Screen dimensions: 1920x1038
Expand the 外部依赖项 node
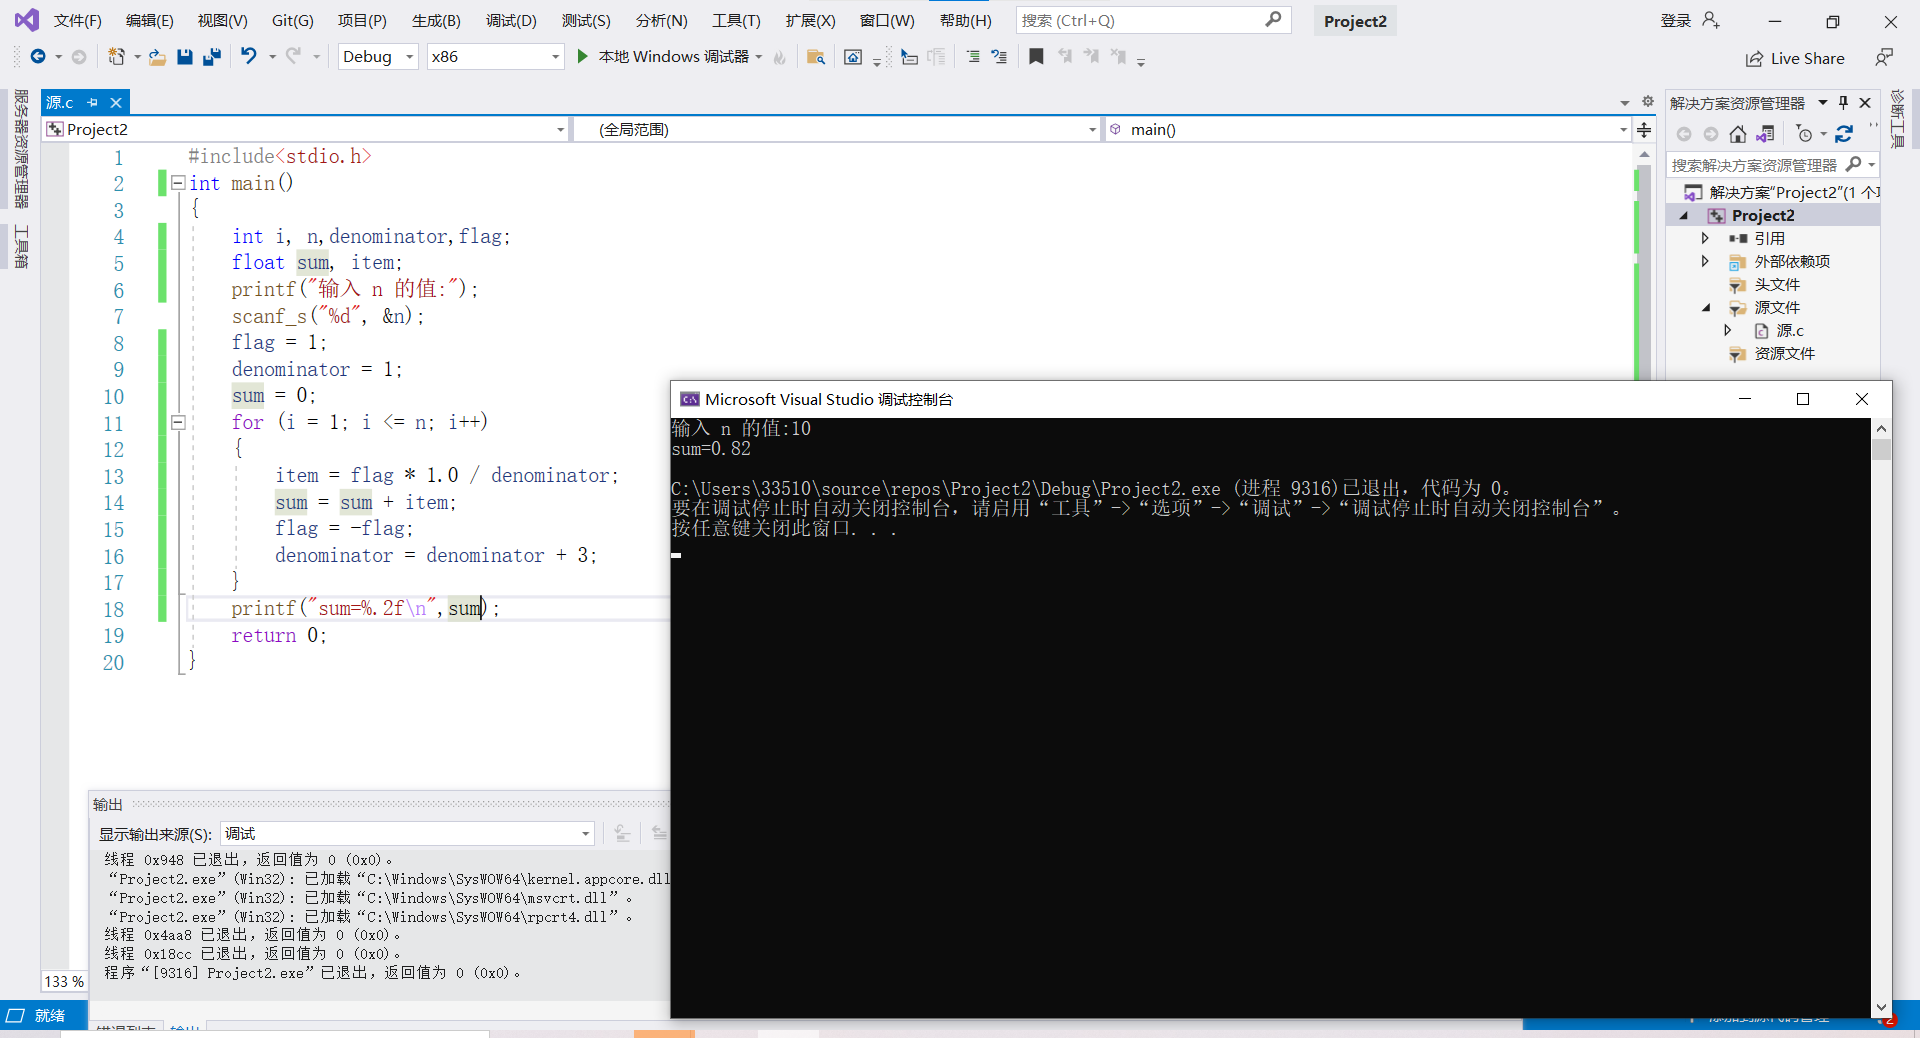click(x=1705, y=261)
